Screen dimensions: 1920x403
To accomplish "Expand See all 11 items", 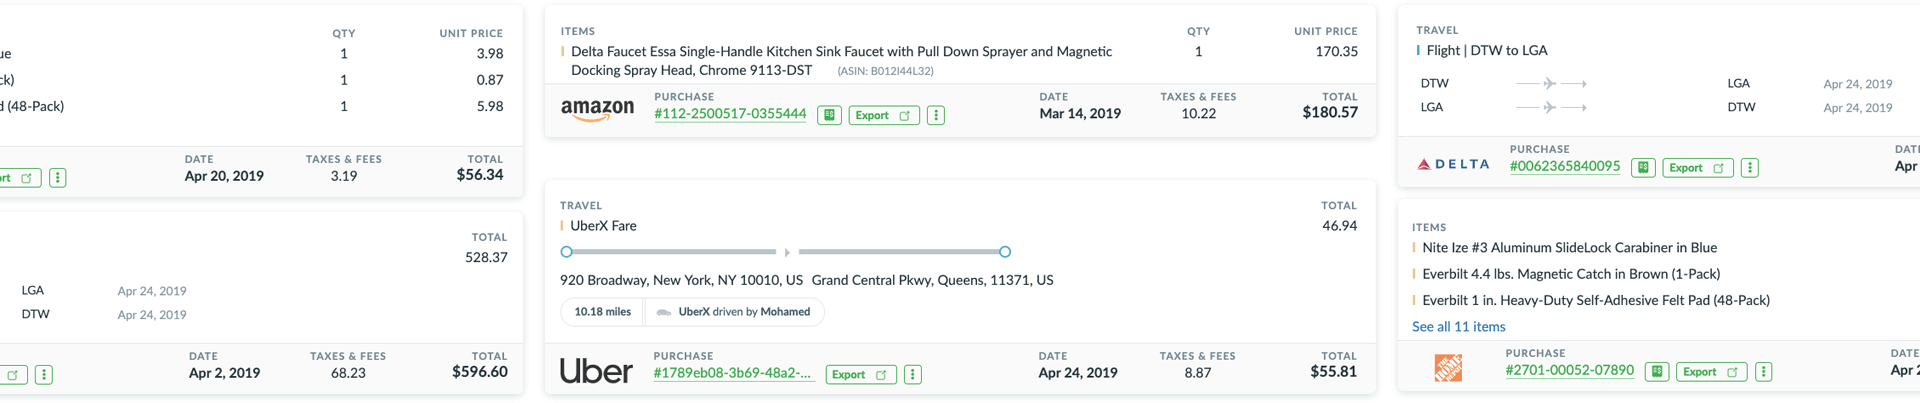I will coord(1458,327).
